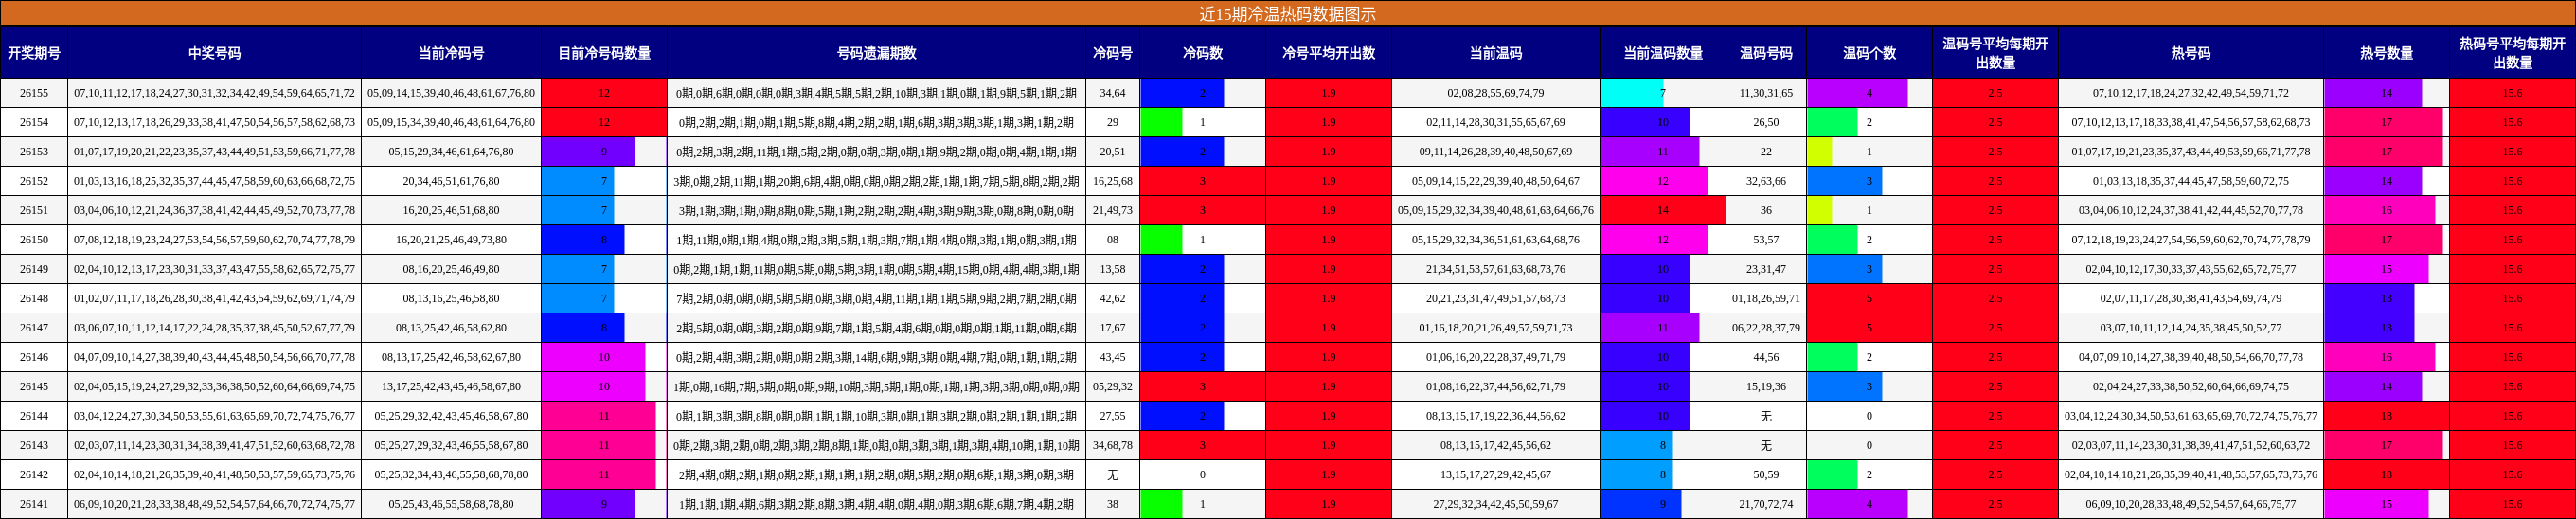Click cold numbers cell 05,25,43,46,55,58,68,78,80
Viewport: 2576px width, 519px height.
(451, 504)
